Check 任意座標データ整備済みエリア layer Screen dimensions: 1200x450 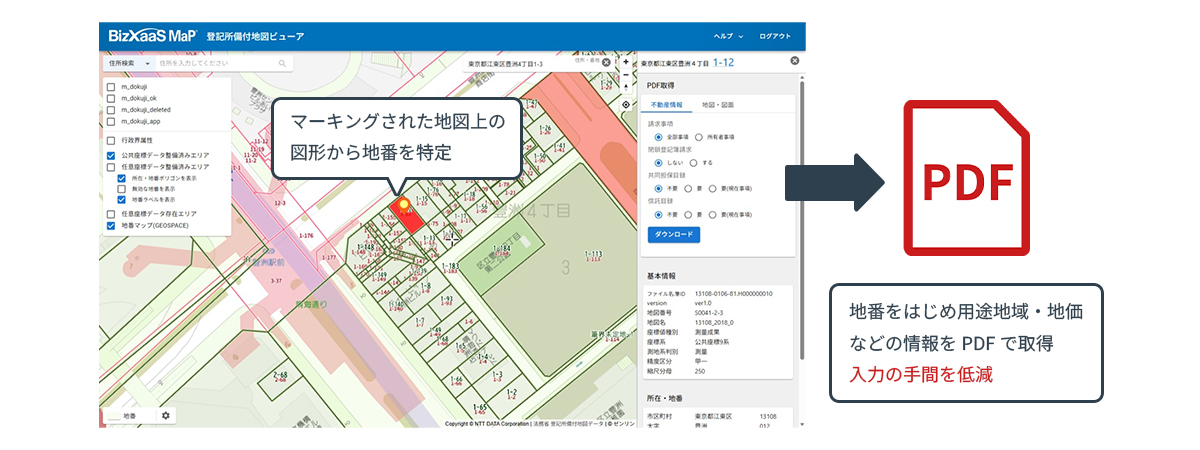(111, 167)
